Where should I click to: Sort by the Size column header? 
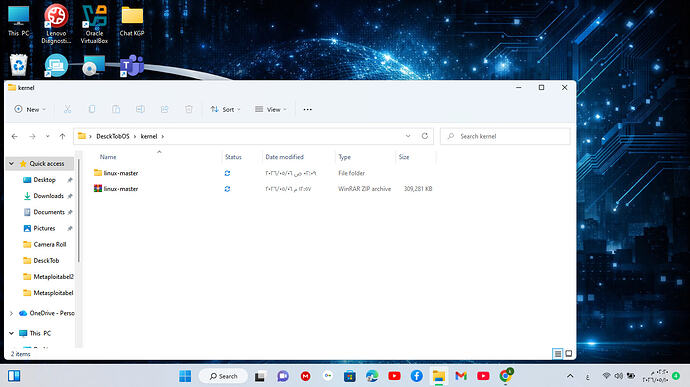(404, 157)
